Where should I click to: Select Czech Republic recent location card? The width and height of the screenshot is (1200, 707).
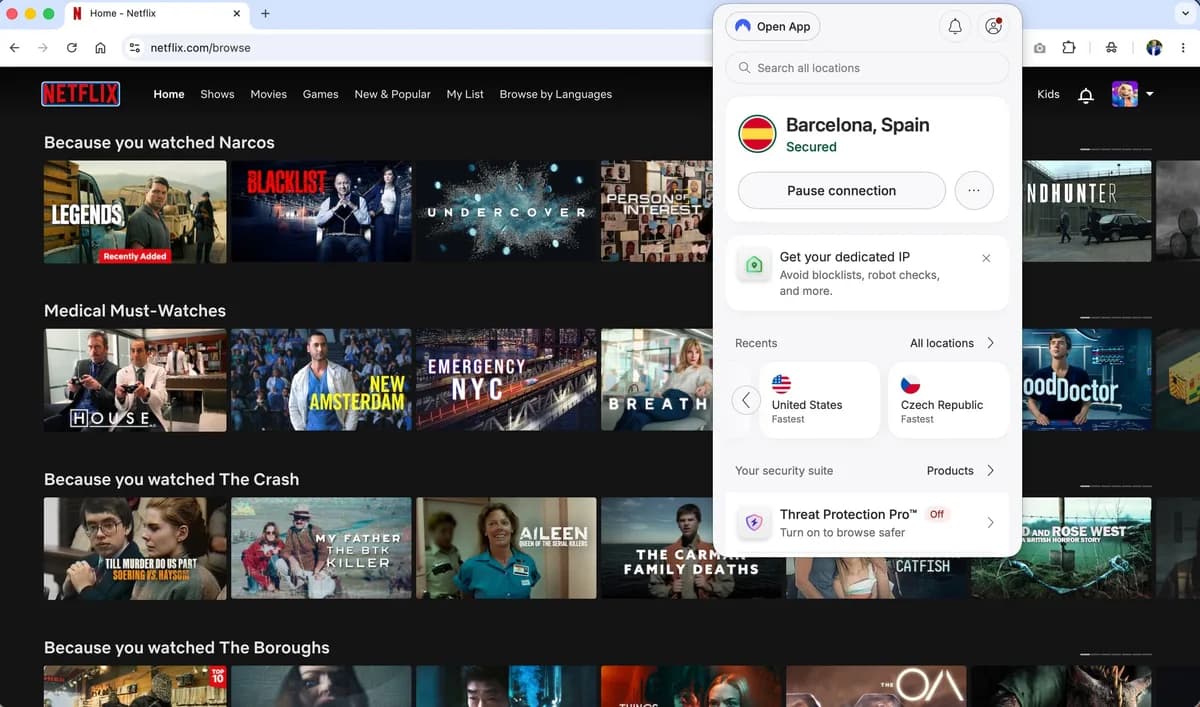coord(948,400)
